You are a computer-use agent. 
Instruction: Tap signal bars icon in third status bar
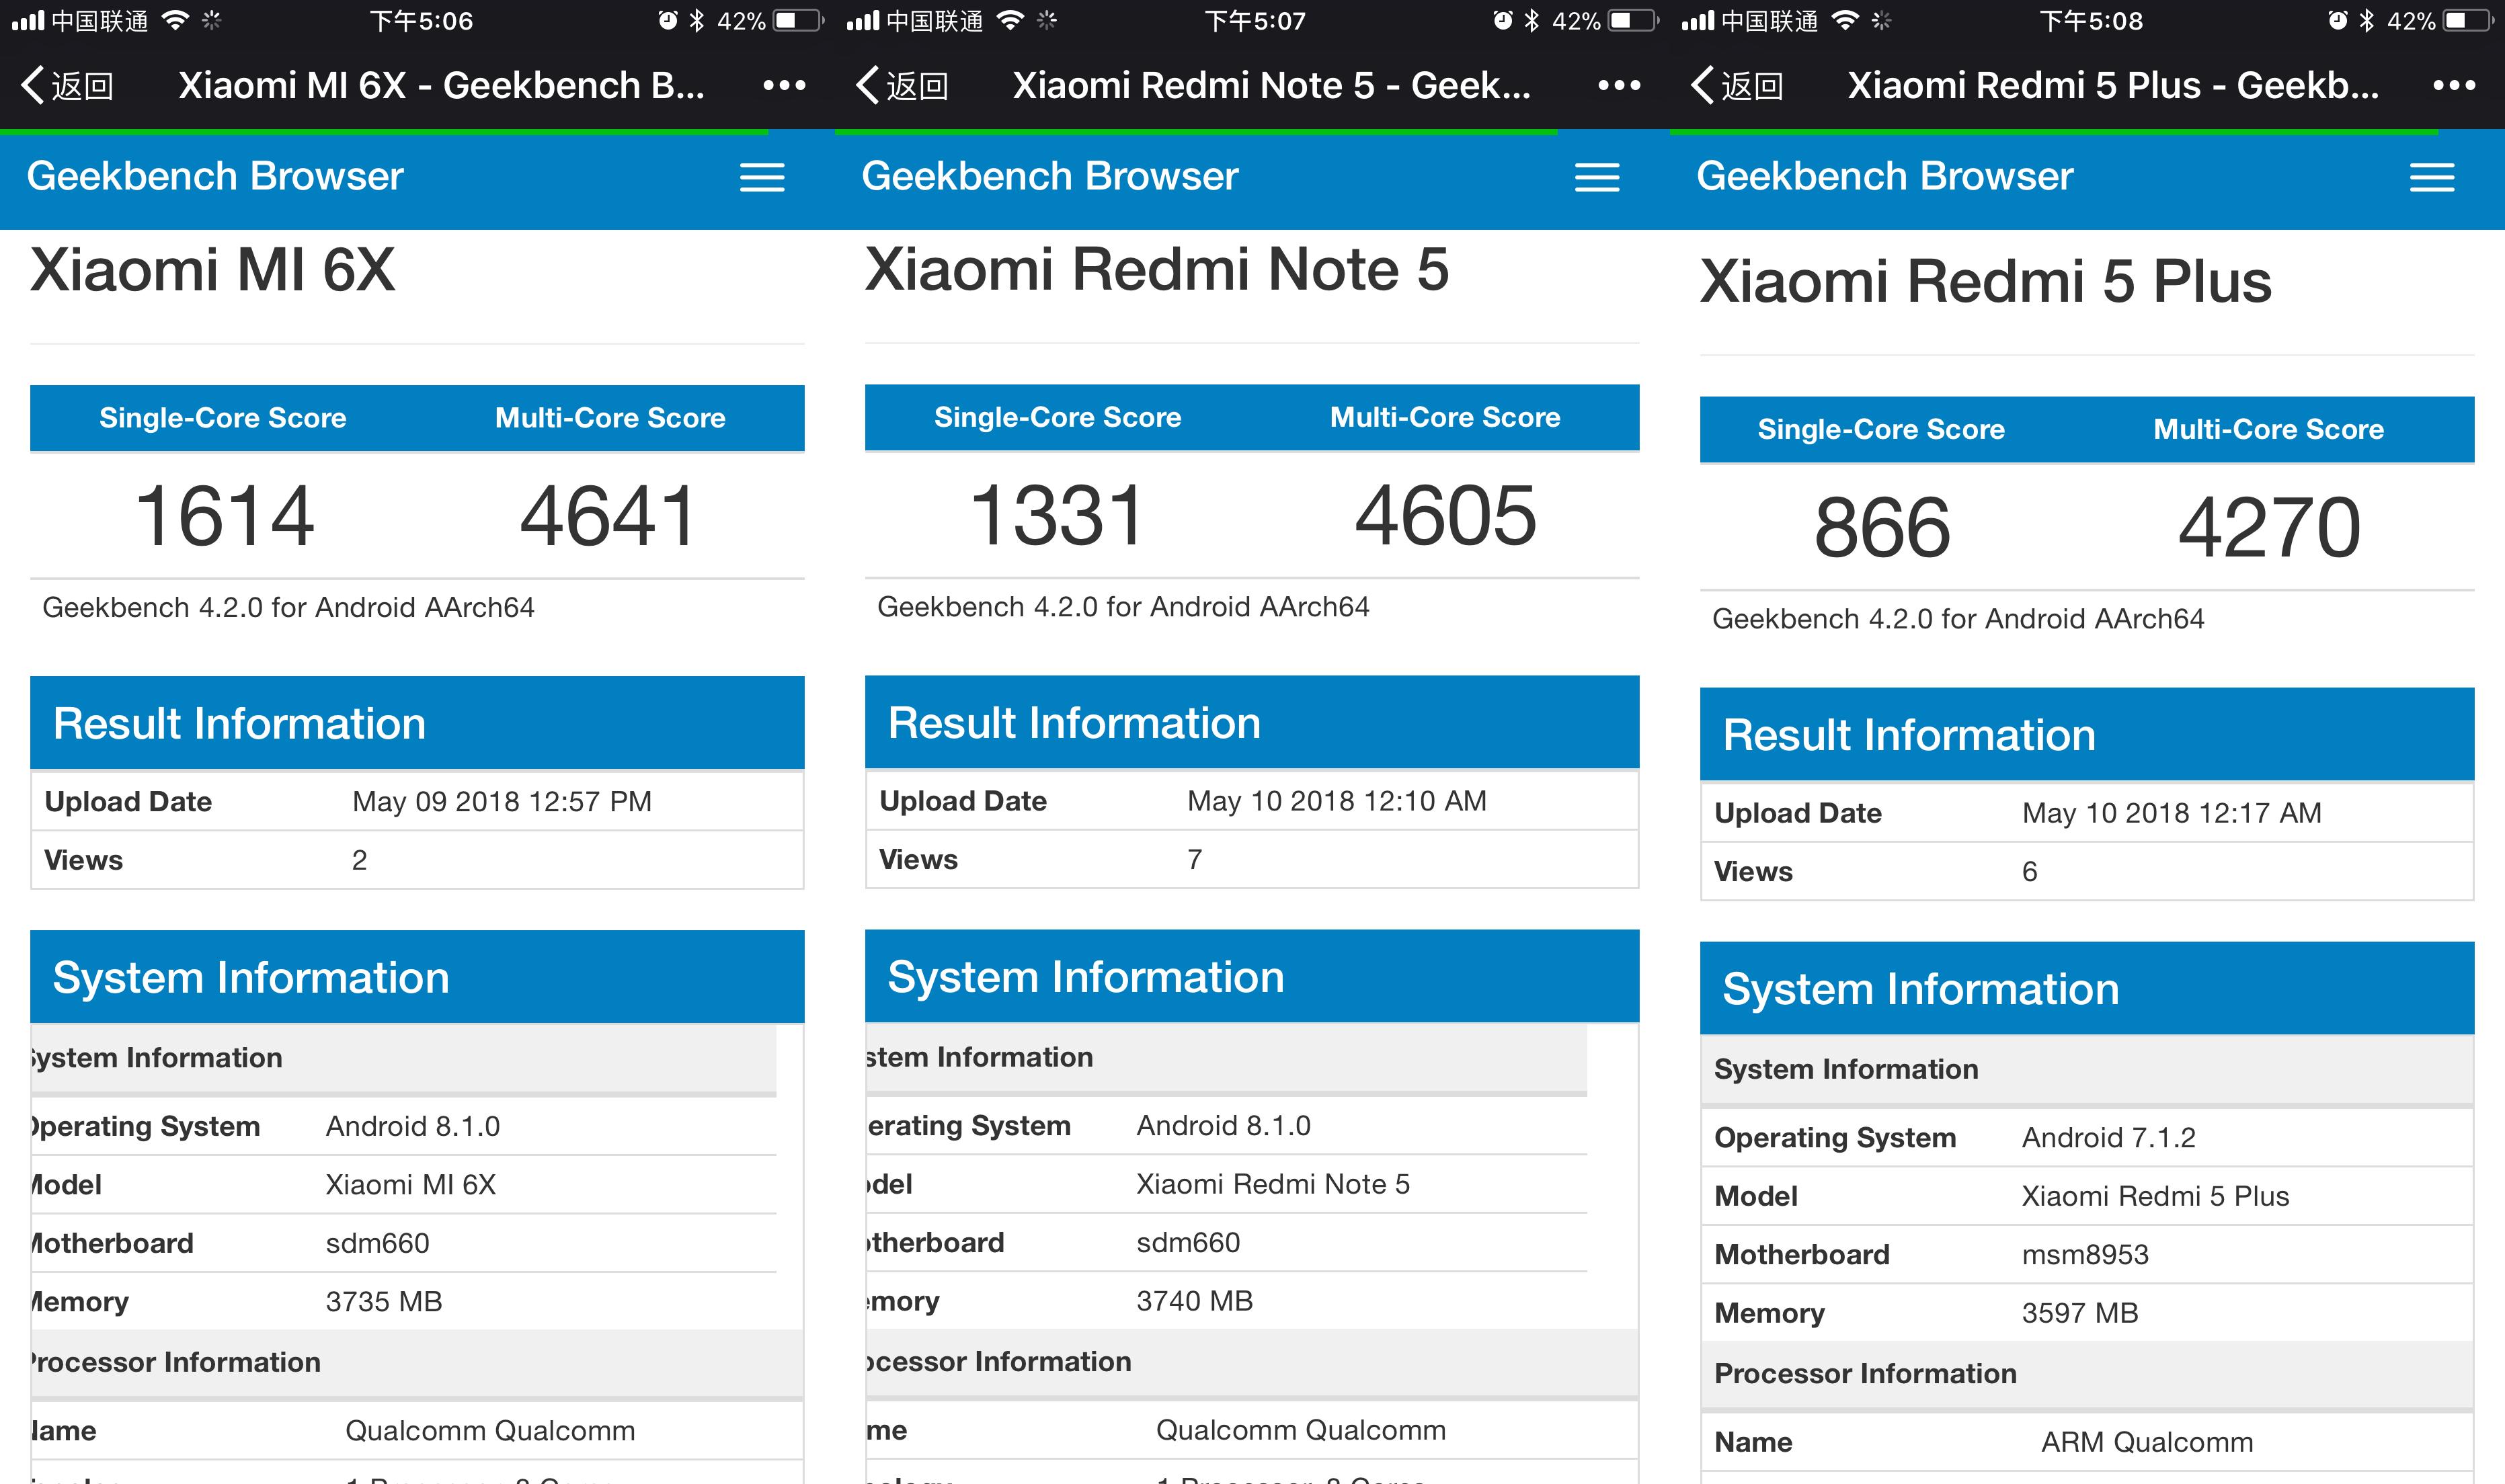click(x=1697, y=20)
